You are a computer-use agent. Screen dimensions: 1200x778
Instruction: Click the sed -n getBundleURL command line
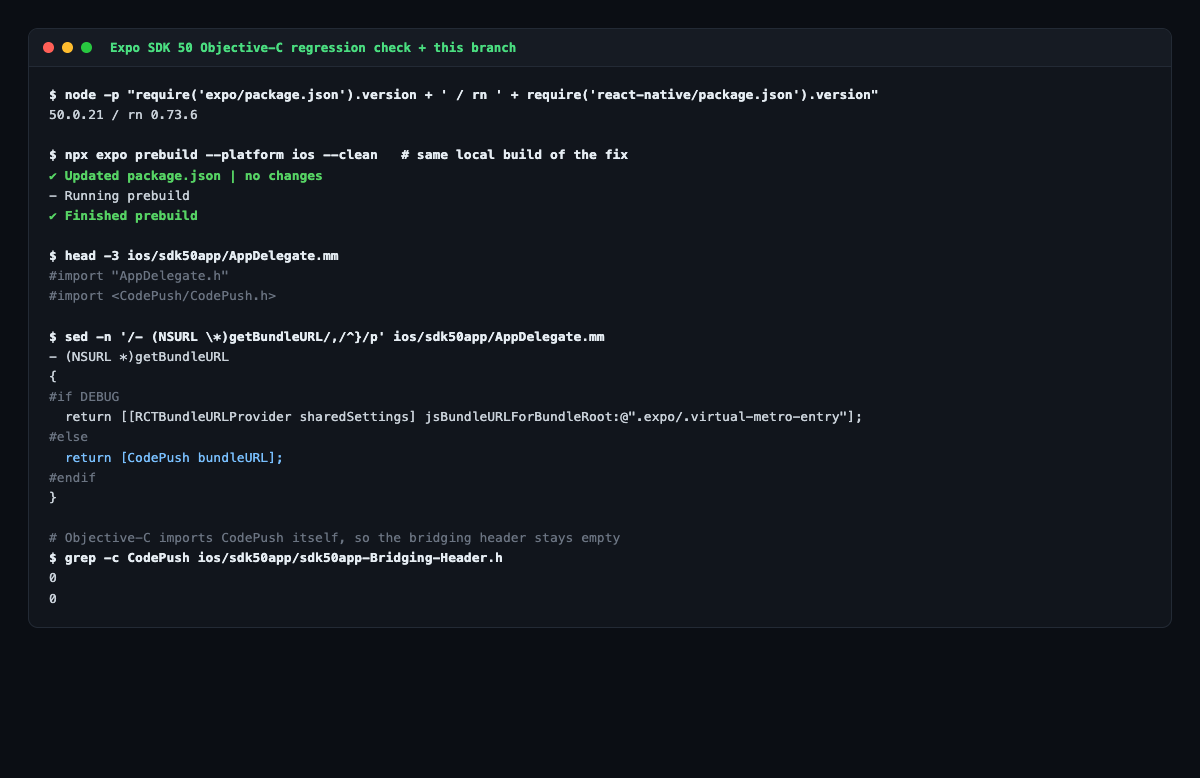[x=327, y=337]
